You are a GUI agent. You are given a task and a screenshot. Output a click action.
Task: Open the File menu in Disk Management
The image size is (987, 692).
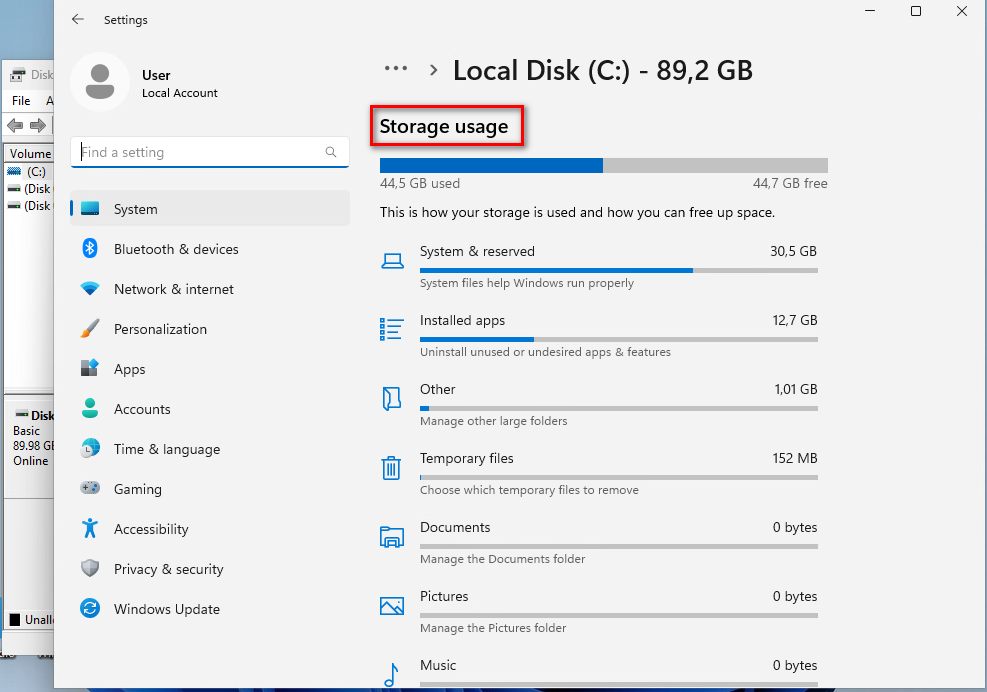point(20,100)
